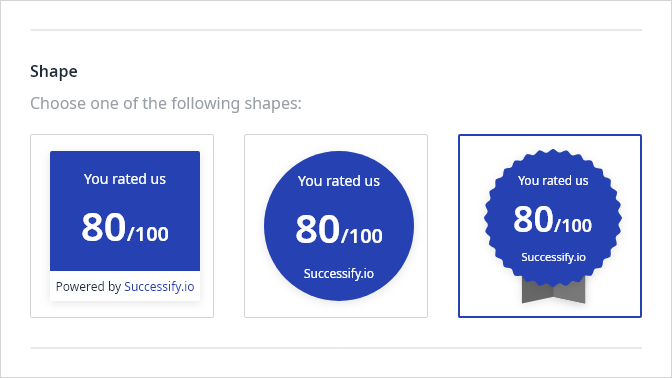Click the blue circular rating badge preview
This screenshot has height=378, width=672.
click(339, 226)
